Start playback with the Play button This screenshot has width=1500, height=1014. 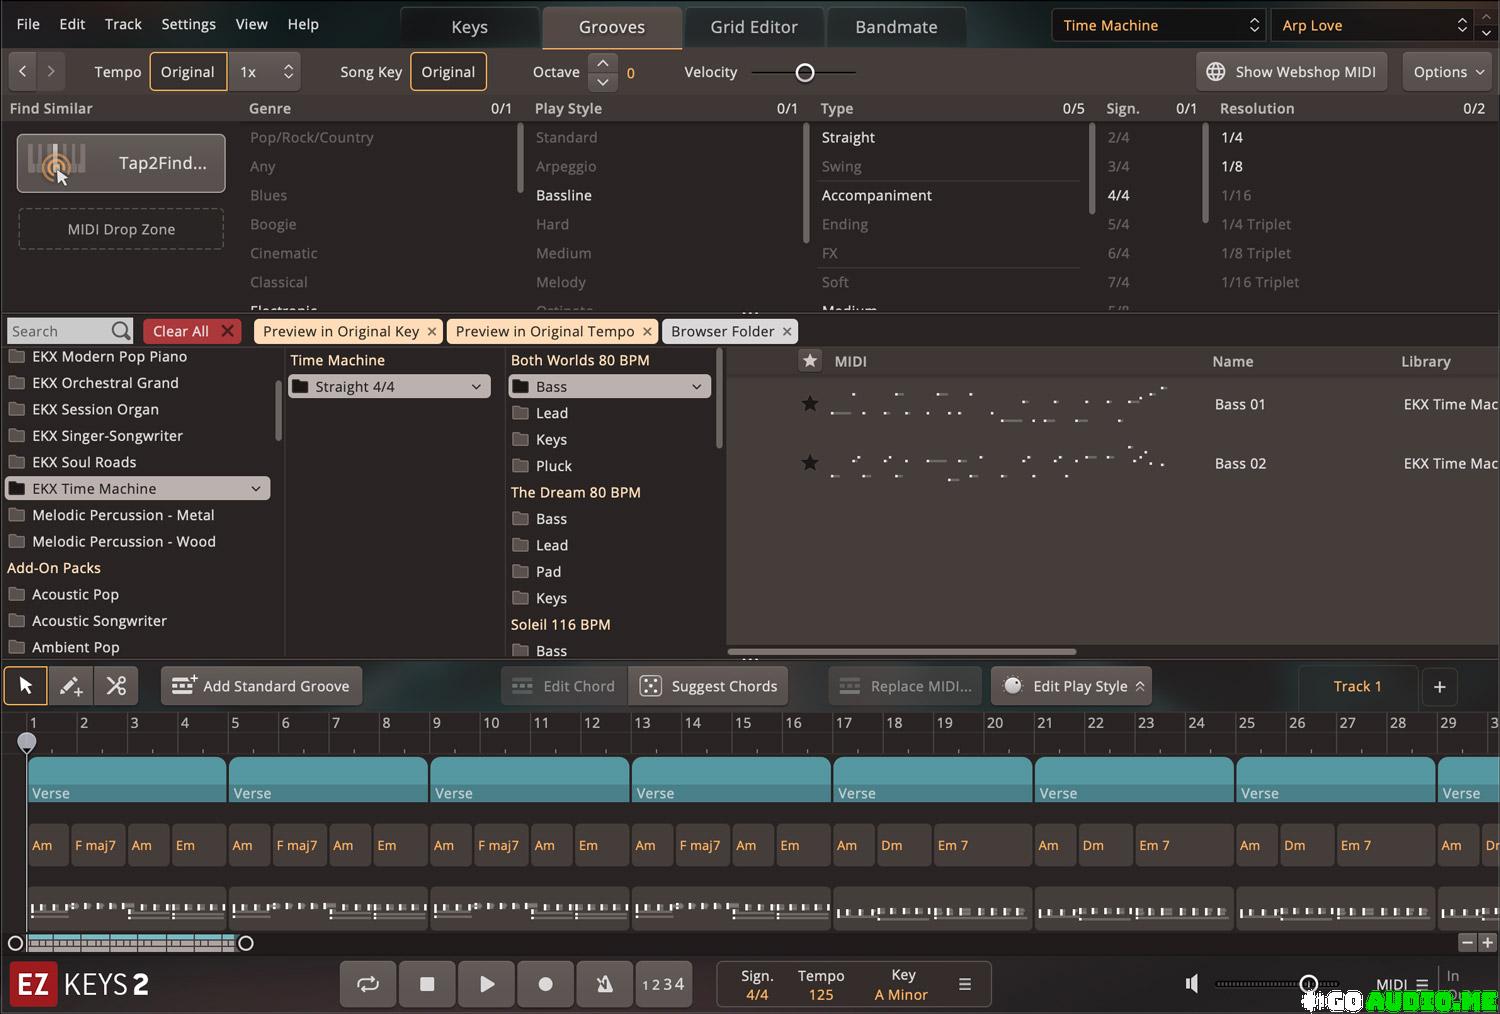click(487, 984)
